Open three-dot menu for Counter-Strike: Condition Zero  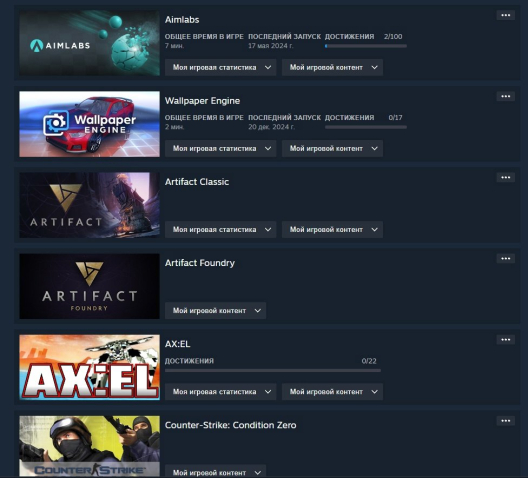click(505, 421)
